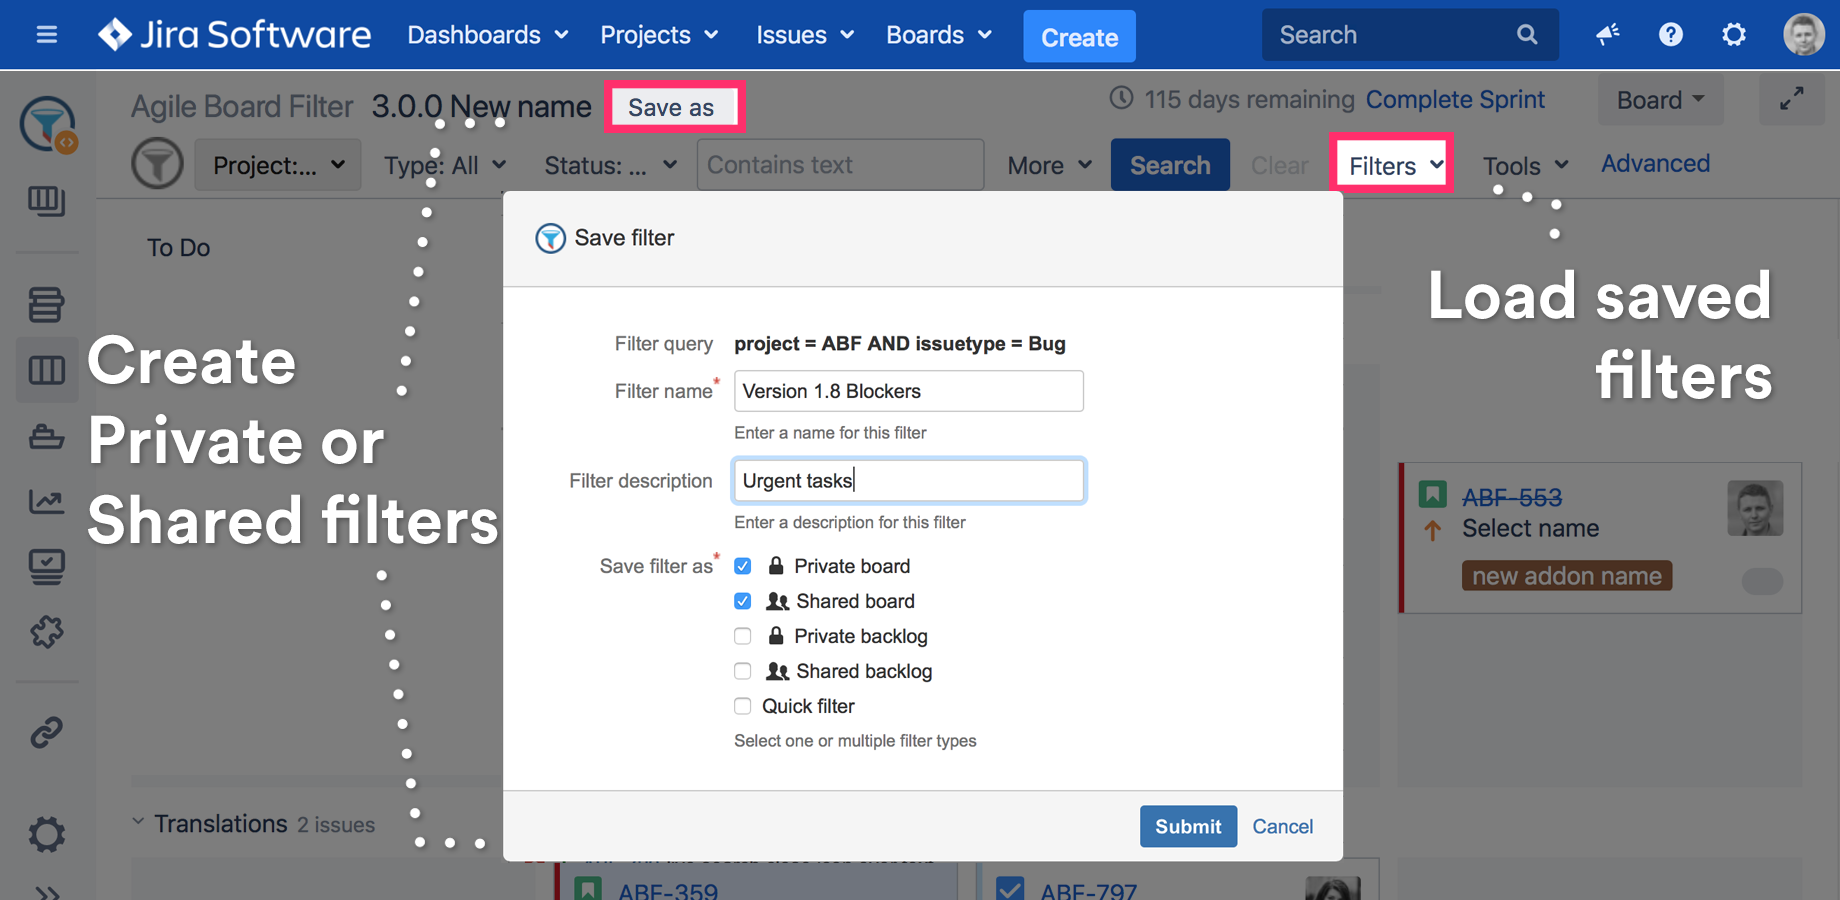Open the reports chart icon in sidebar
This screenshot has width=1840, height=900.
(x=46, y=501)
